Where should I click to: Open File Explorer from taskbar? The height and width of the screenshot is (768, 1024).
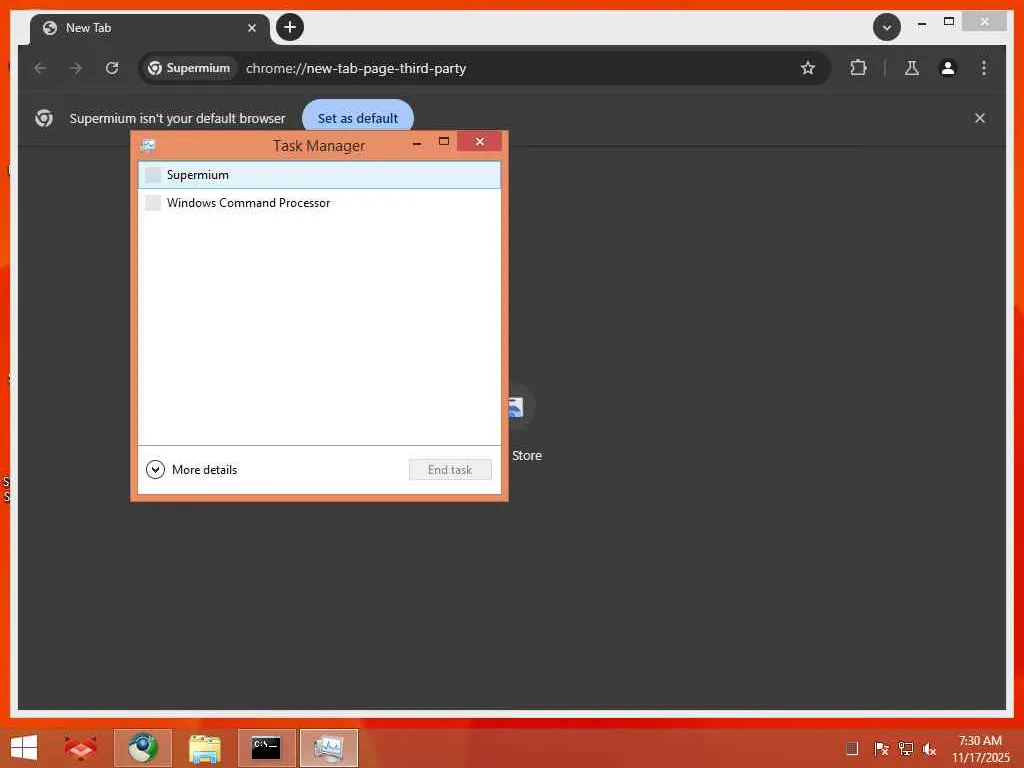(x=204, y=748)
